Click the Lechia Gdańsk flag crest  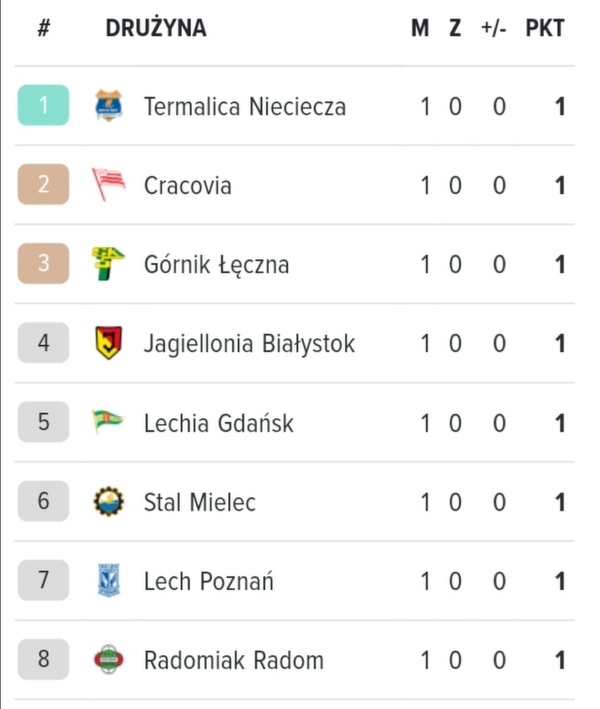tap(107, 422)
